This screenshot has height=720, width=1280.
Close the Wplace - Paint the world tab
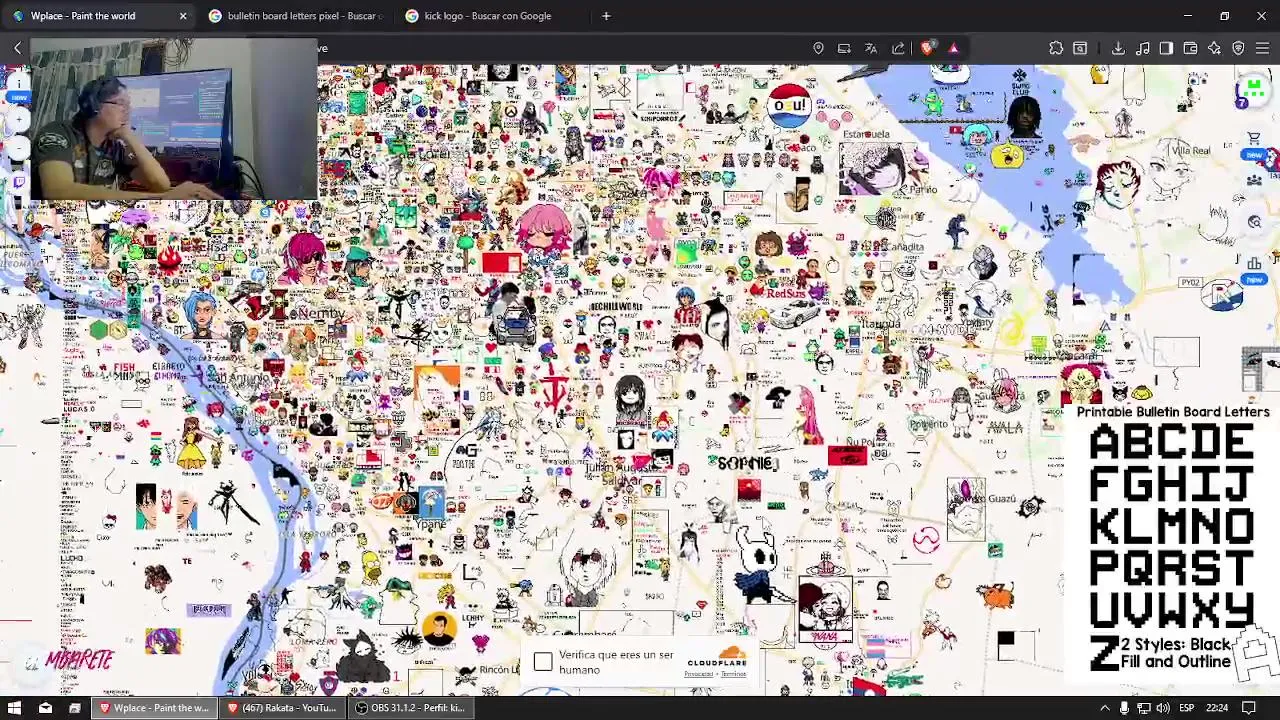(183, 16)
